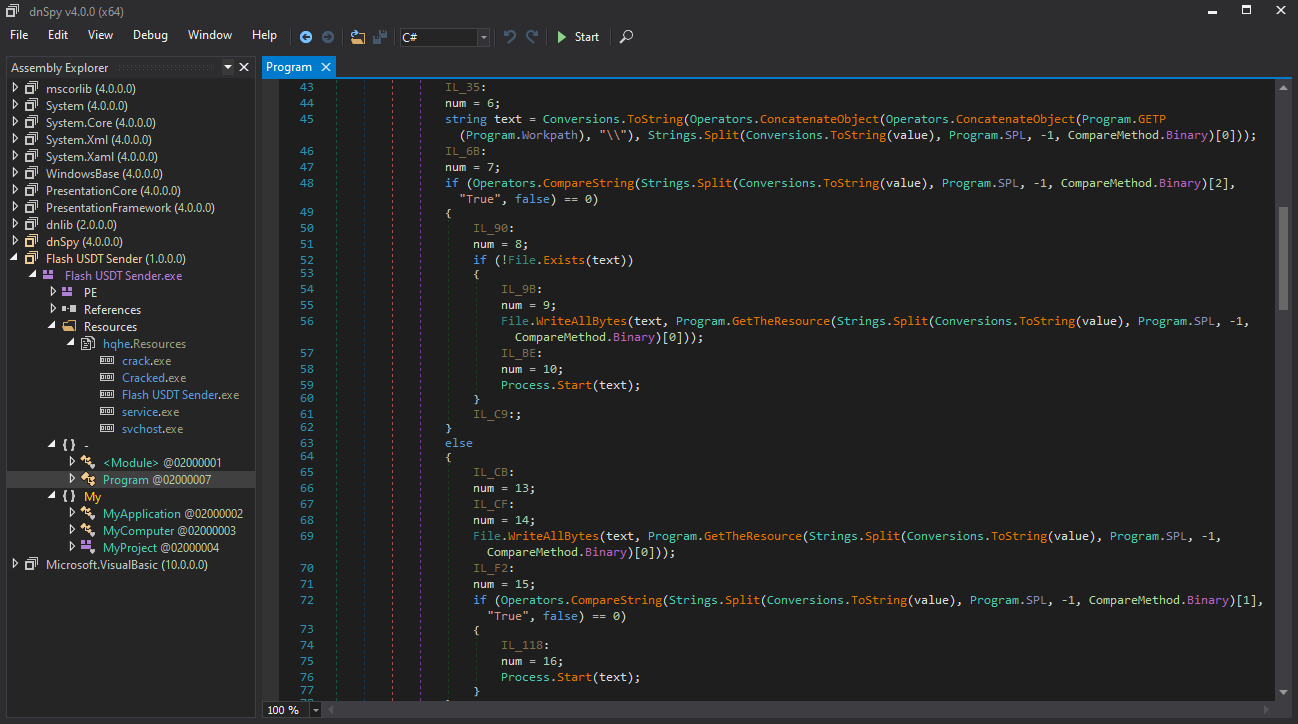Navigate back in code history
The image size is (1298, 724).
[x=306, y=36]
